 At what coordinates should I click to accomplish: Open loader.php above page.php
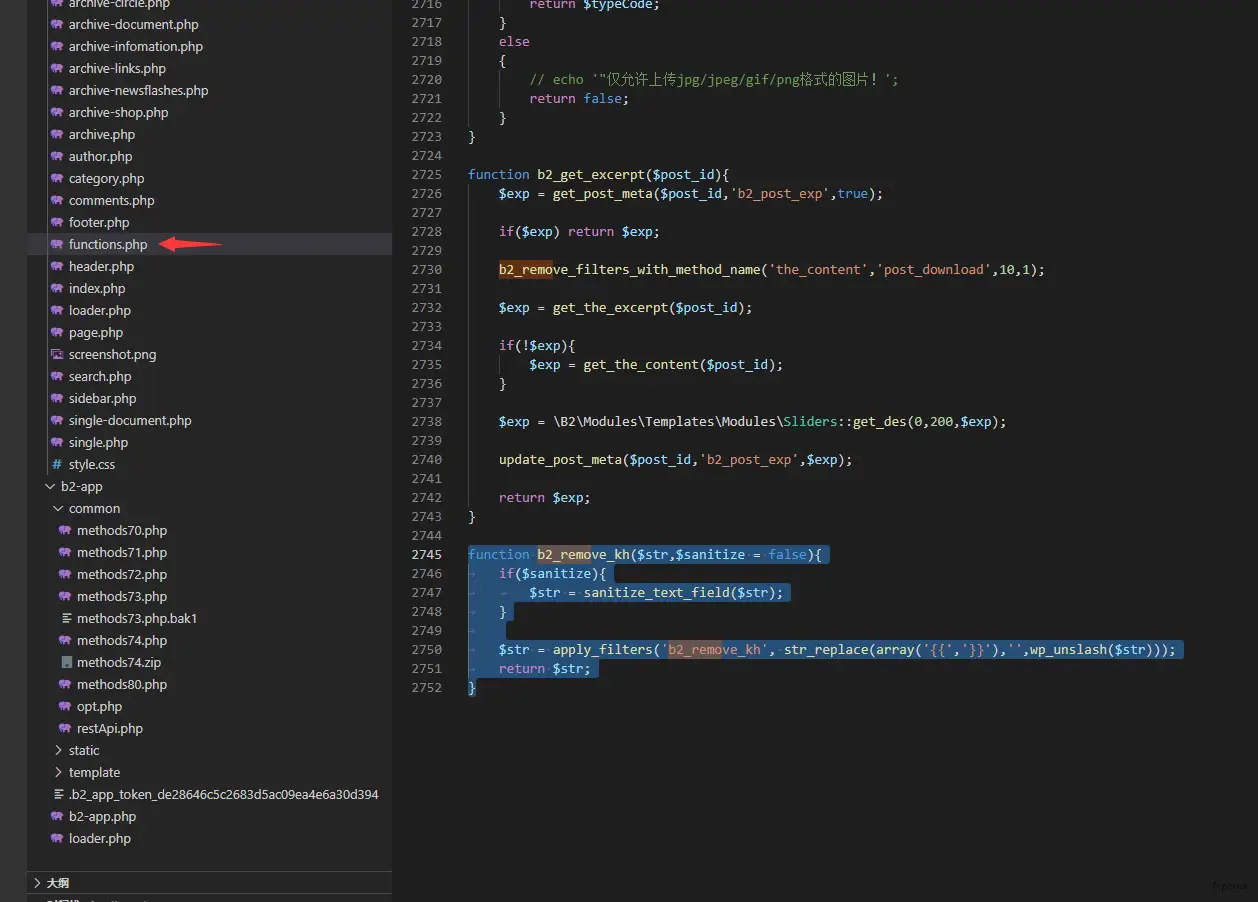click(x=100, y=310)
